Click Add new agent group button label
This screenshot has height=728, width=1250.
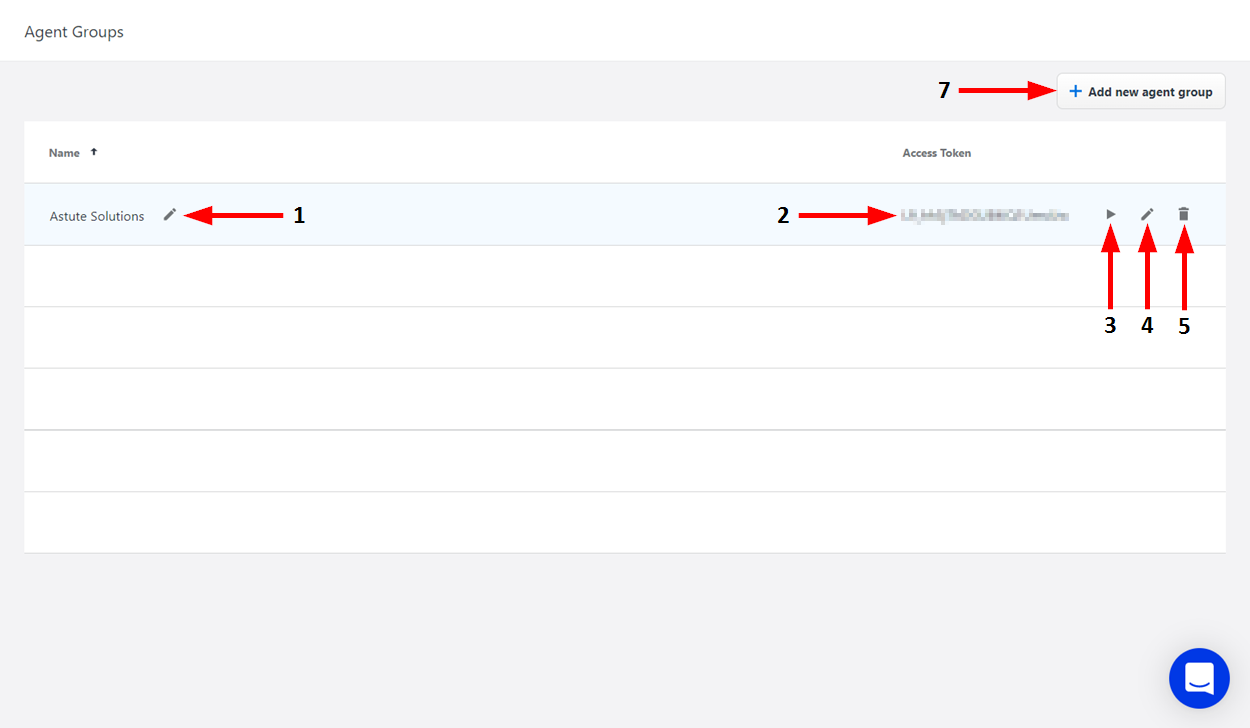click(x=1150, y=92)
